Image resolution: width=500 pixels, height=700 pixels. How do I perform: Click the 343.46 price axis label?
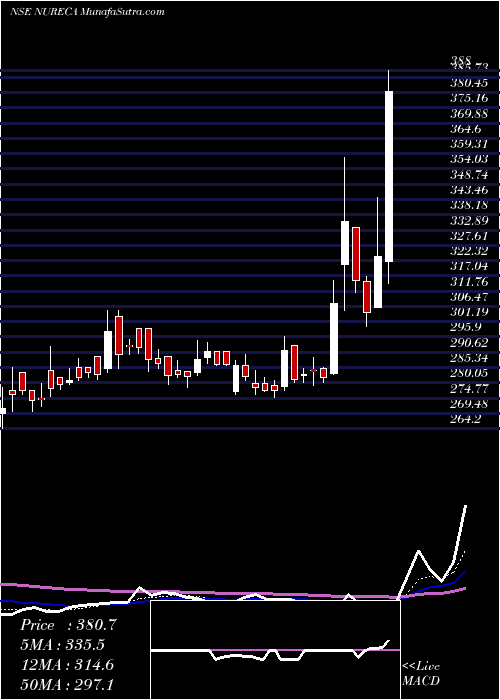click(469, 190)
